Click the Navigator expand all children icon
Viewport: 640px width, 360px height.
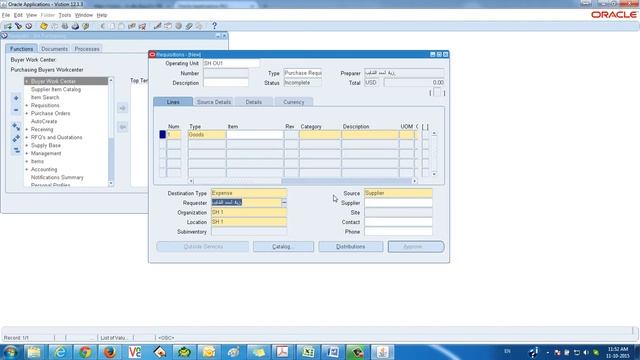pos(16,126)
